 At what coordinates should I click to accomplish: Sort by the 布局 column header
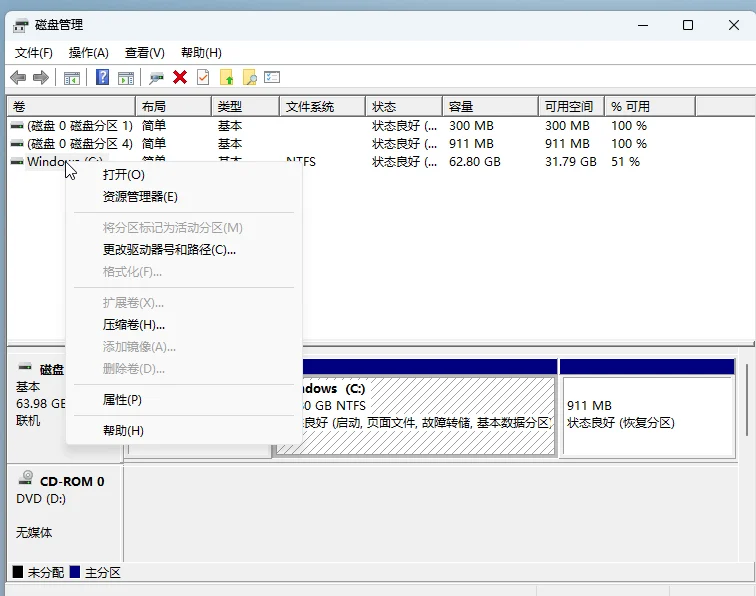tap(174, 107)
